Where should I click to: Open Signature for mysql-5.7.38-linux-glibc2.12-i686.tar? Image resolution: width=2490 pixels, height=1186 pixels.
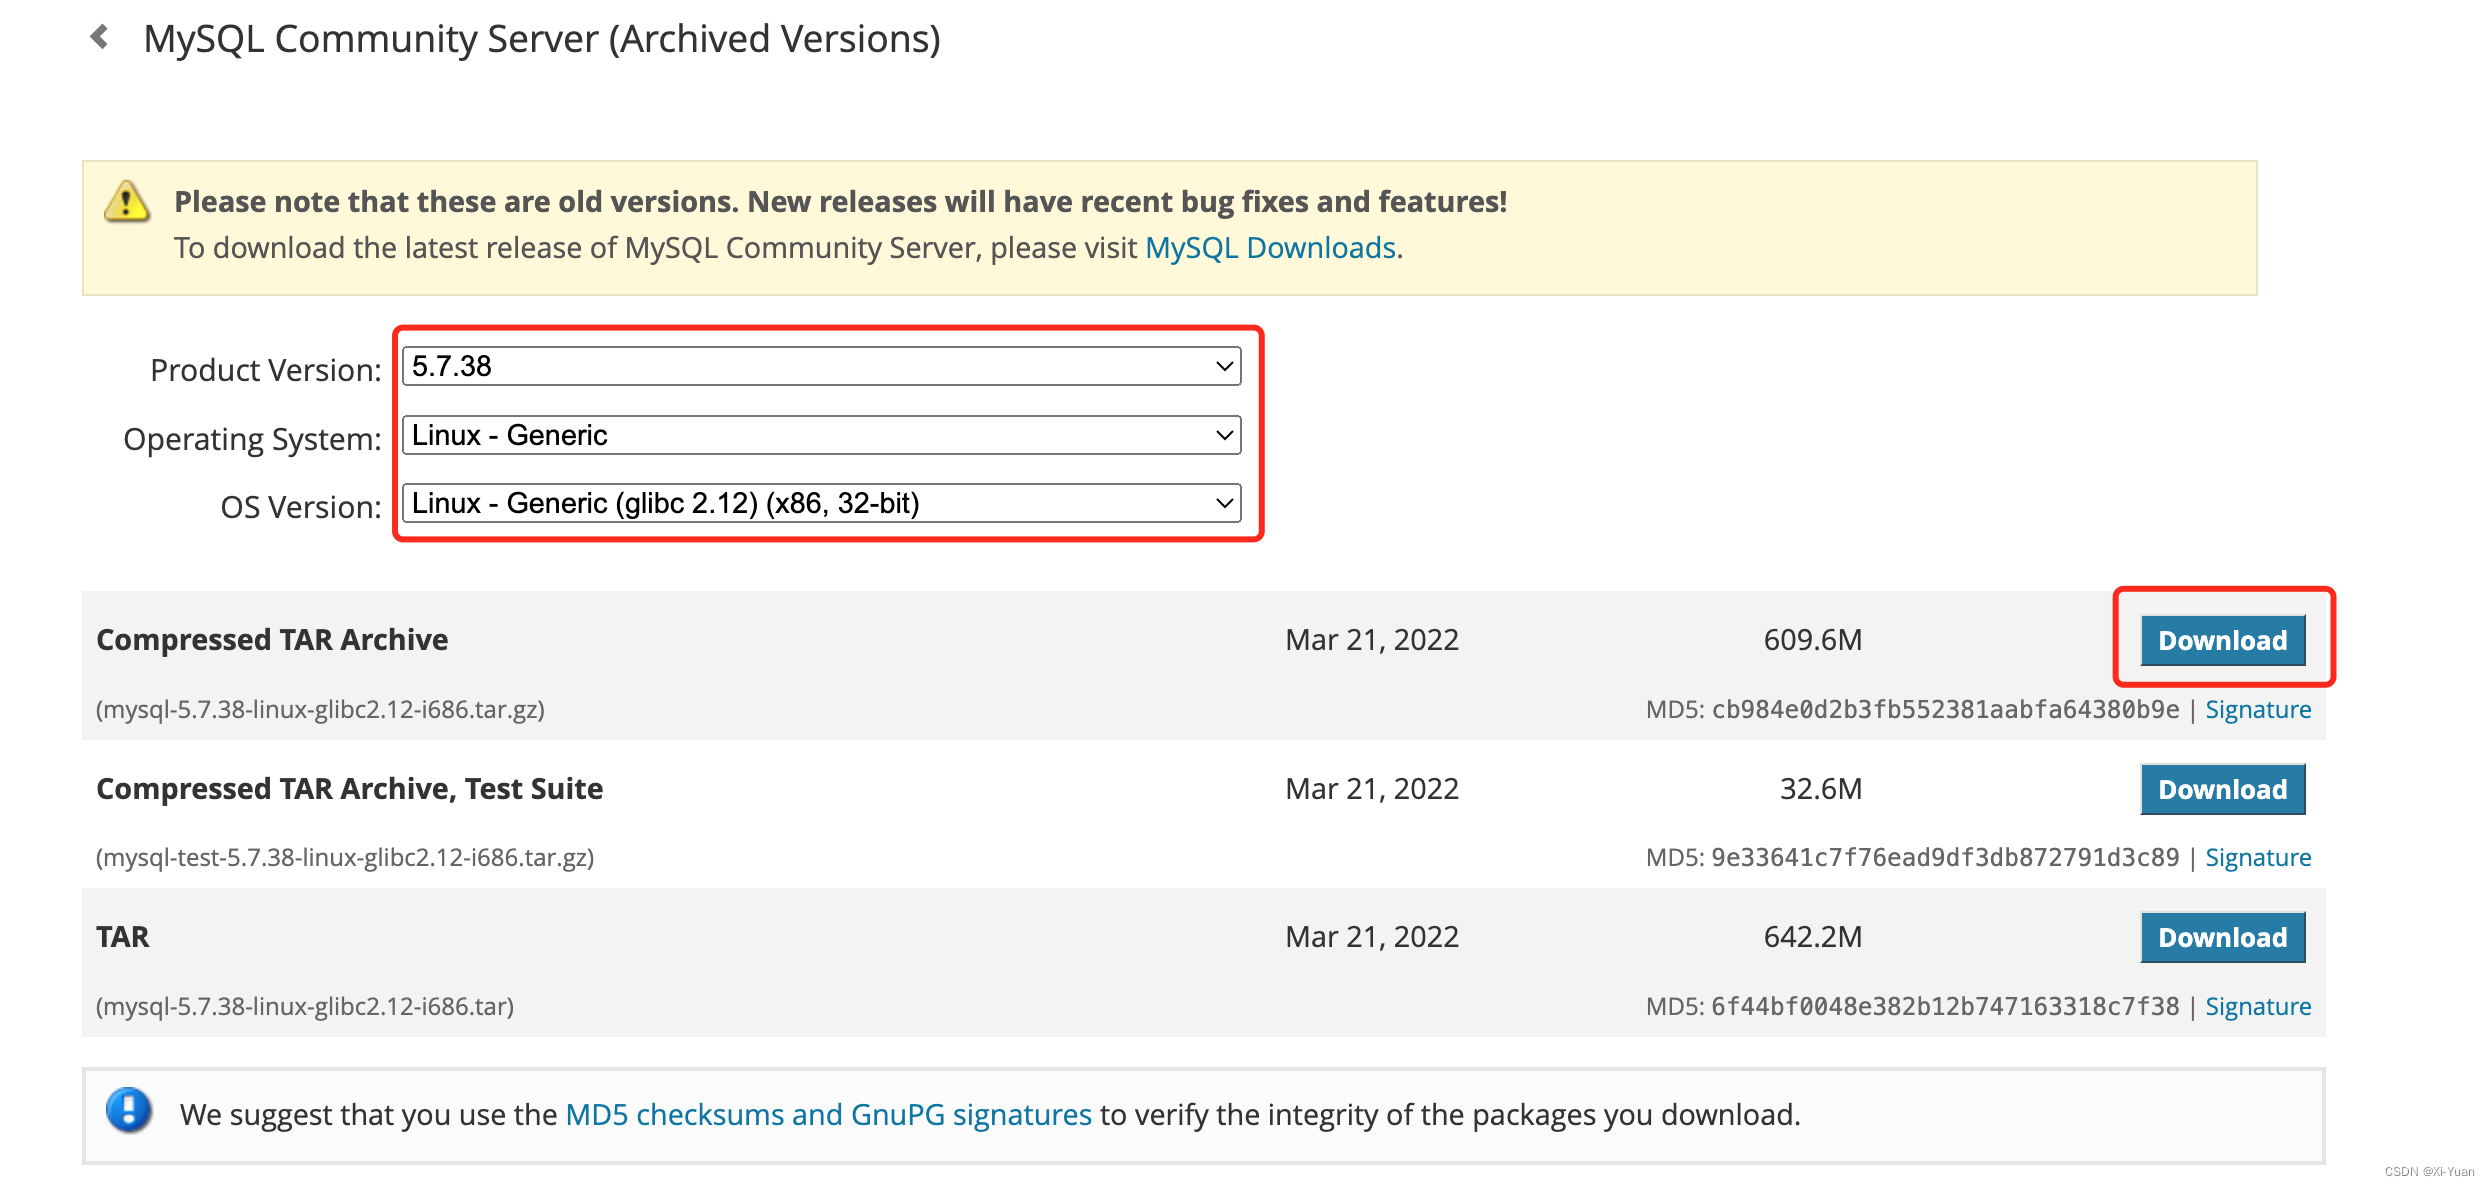(2258, 1006)
